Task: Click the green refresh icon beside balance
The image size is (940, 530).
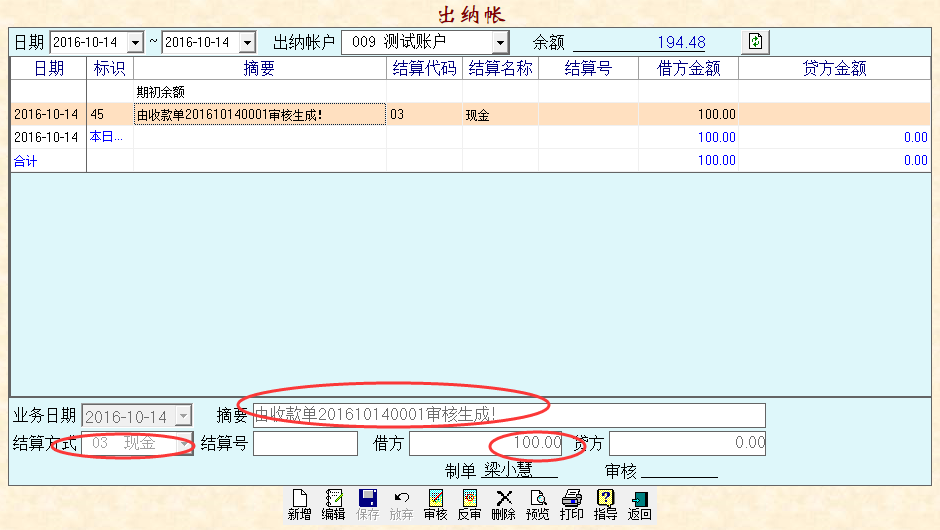Action: (x=755, y=42)
